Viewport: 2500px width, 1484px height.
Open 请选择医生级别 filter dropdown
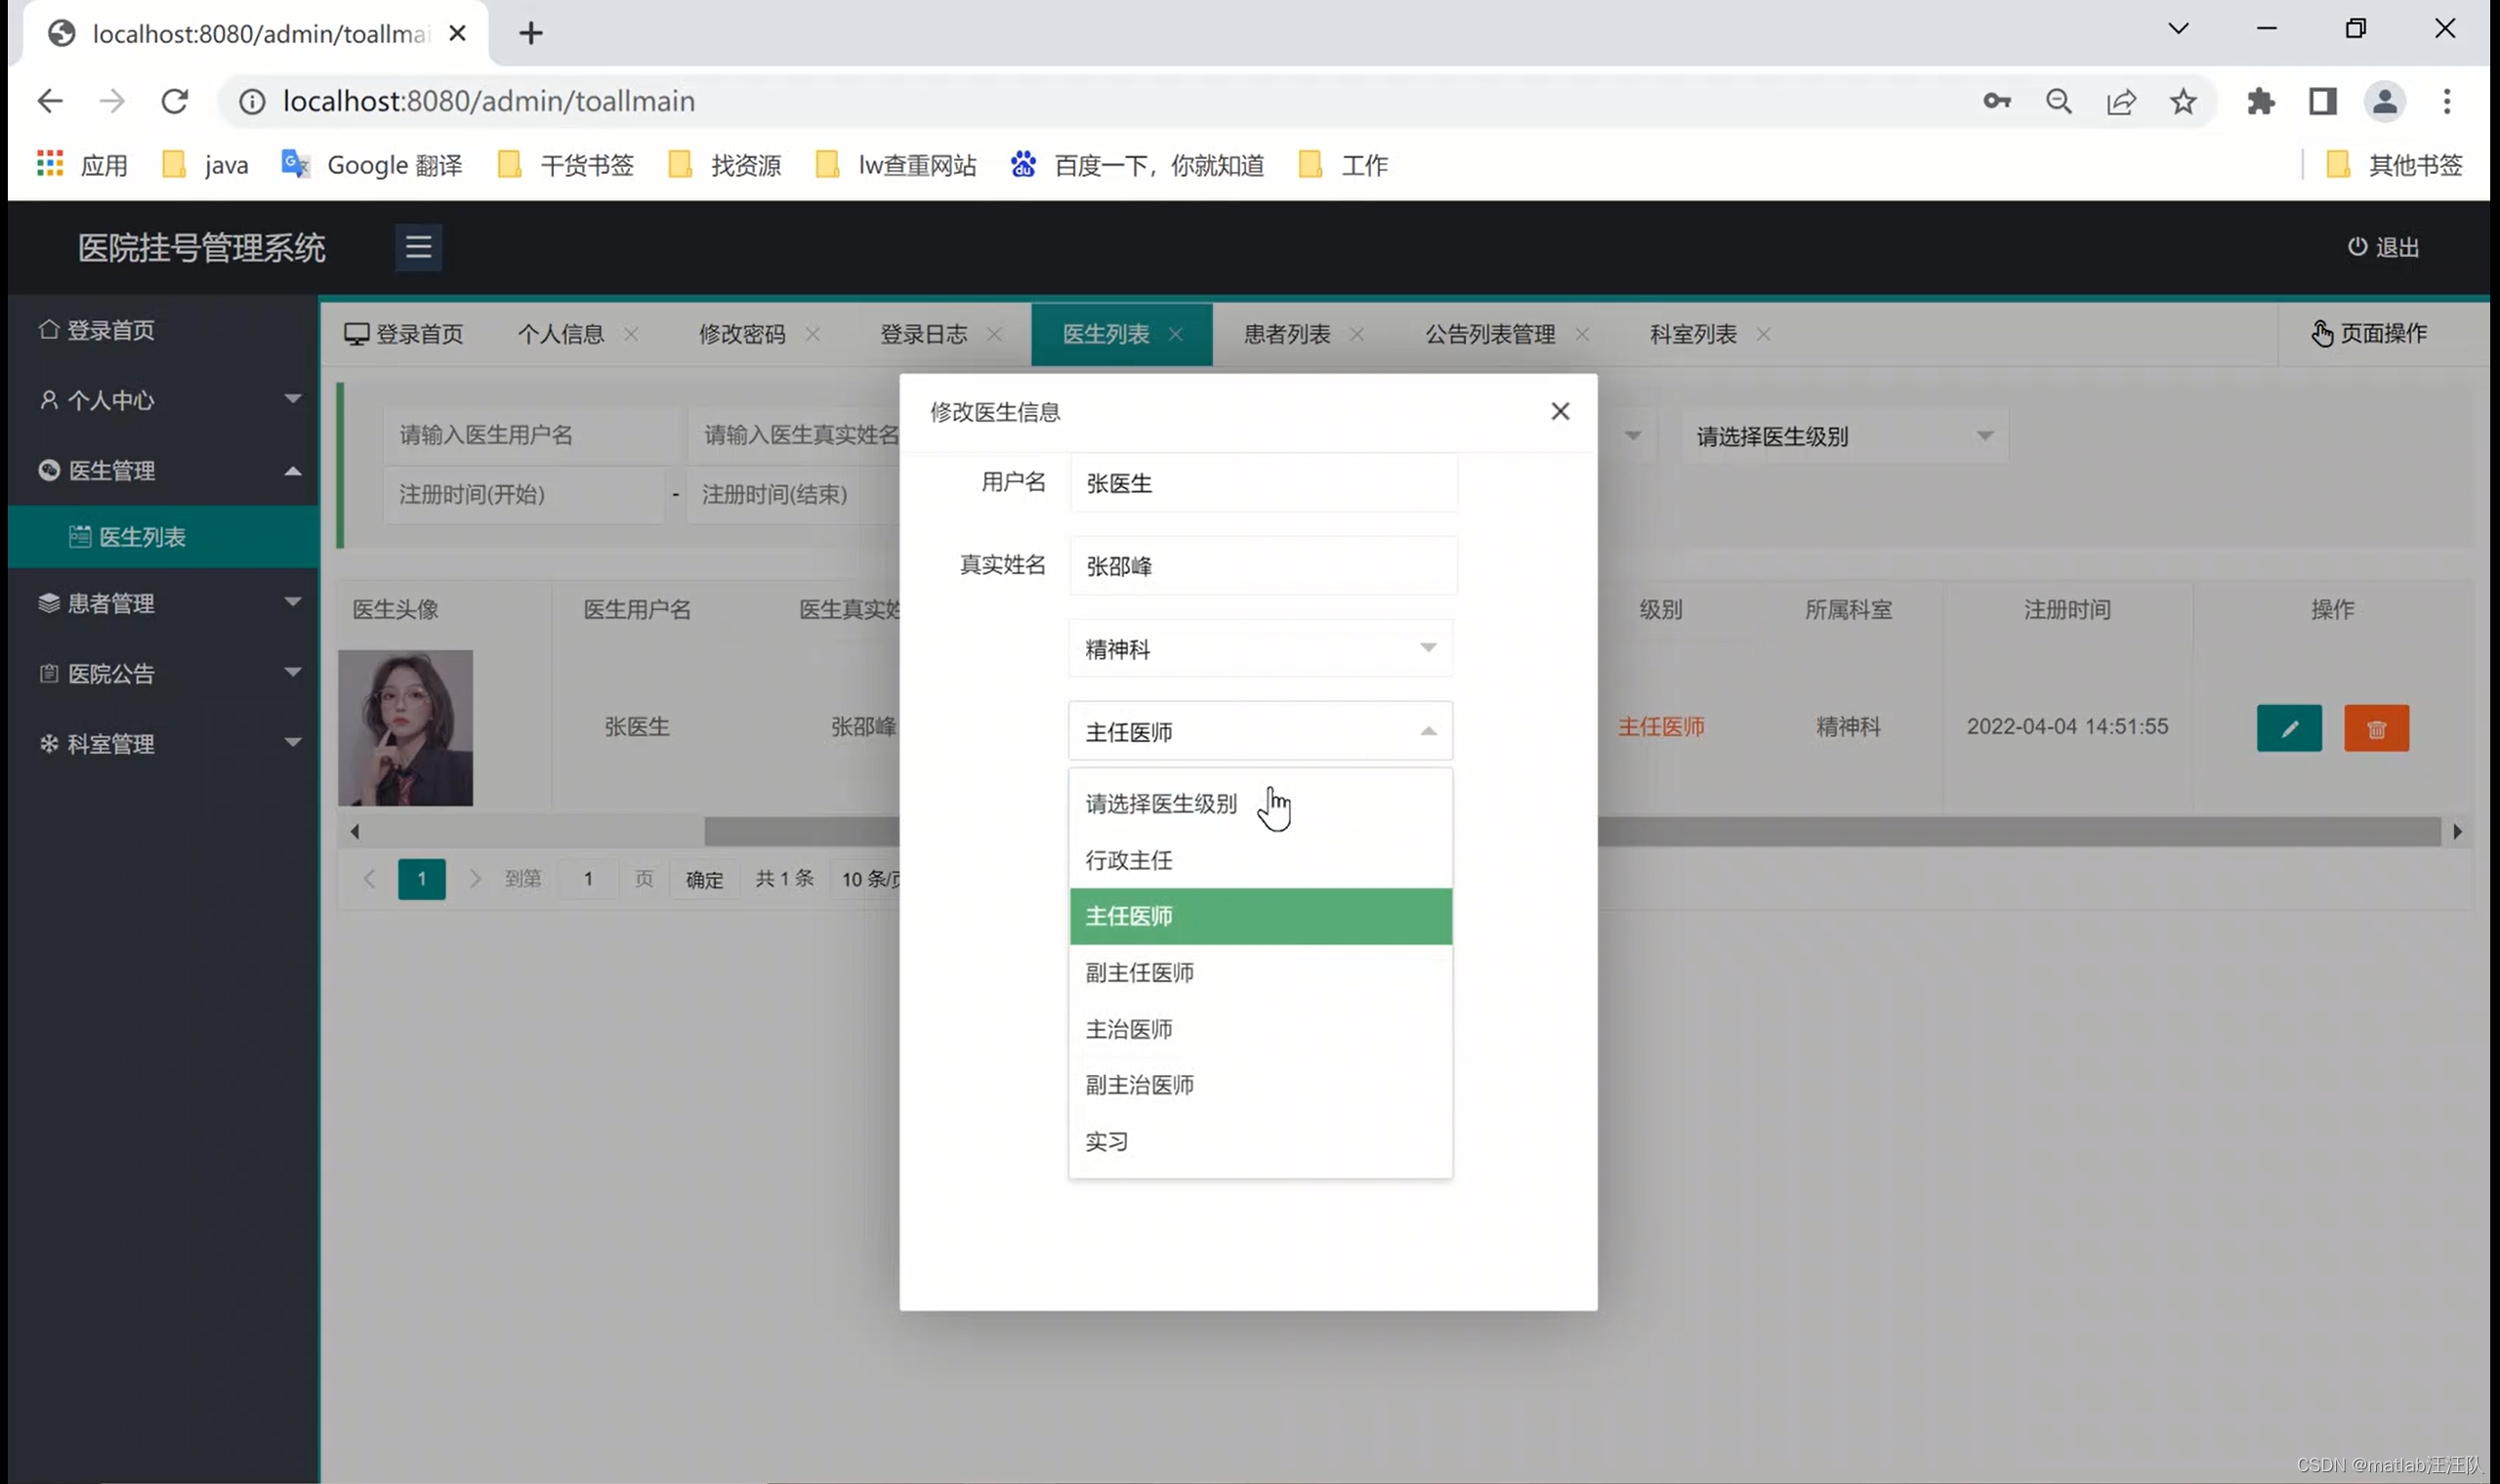1843,436
